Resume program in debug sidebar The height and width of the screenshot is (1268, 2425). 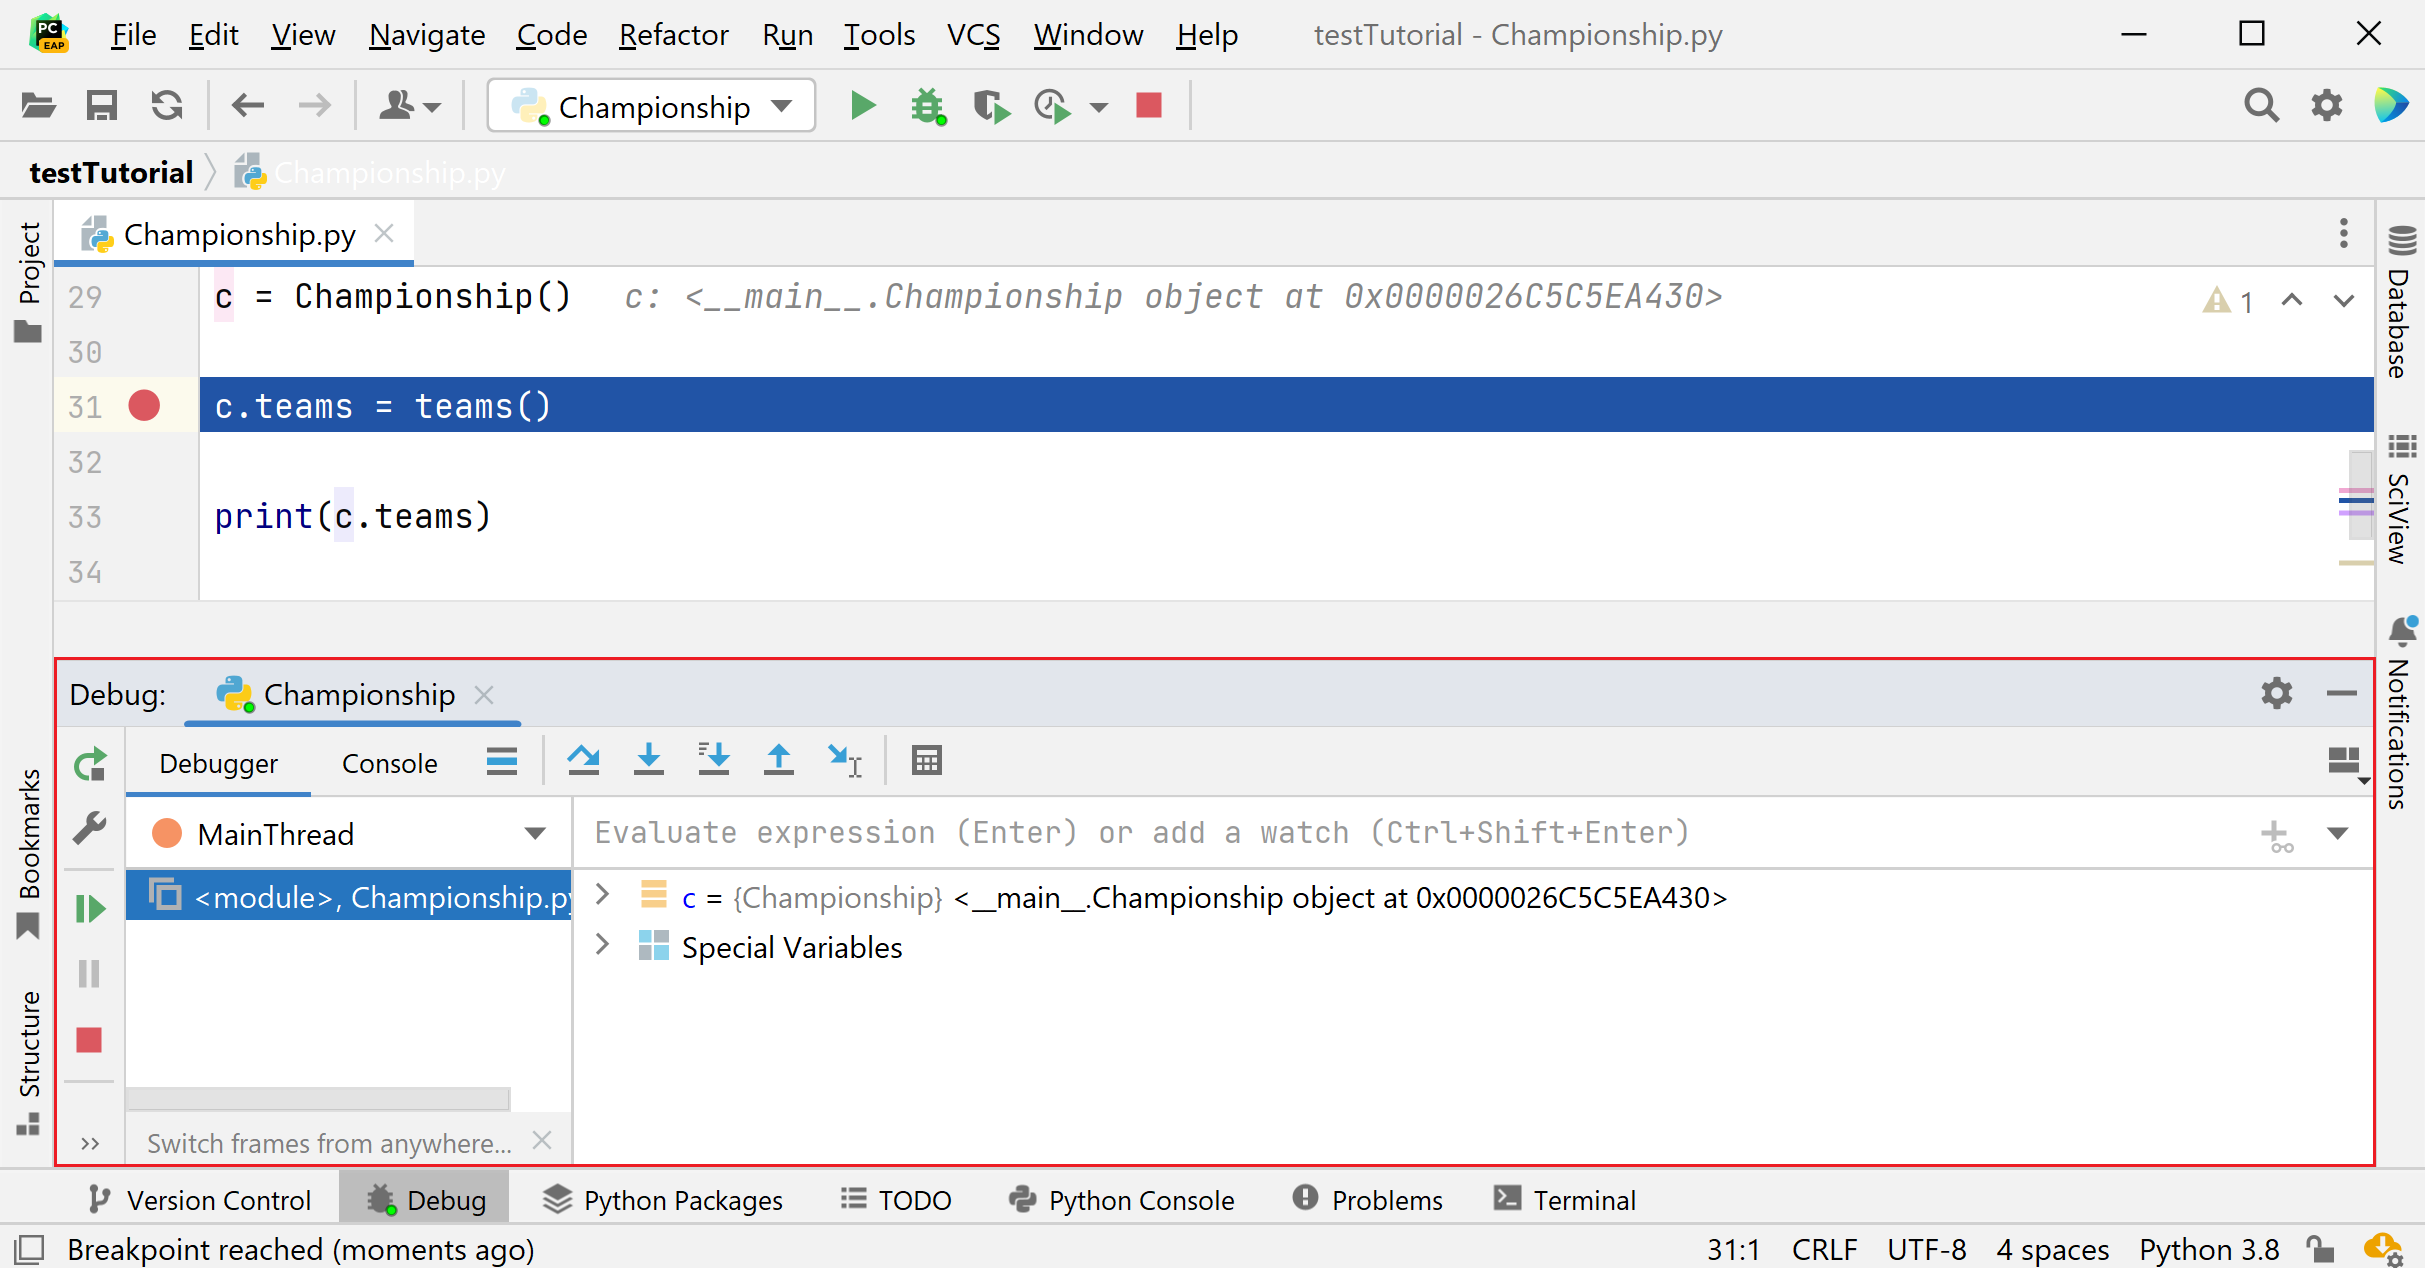click(x=90, y=908)
